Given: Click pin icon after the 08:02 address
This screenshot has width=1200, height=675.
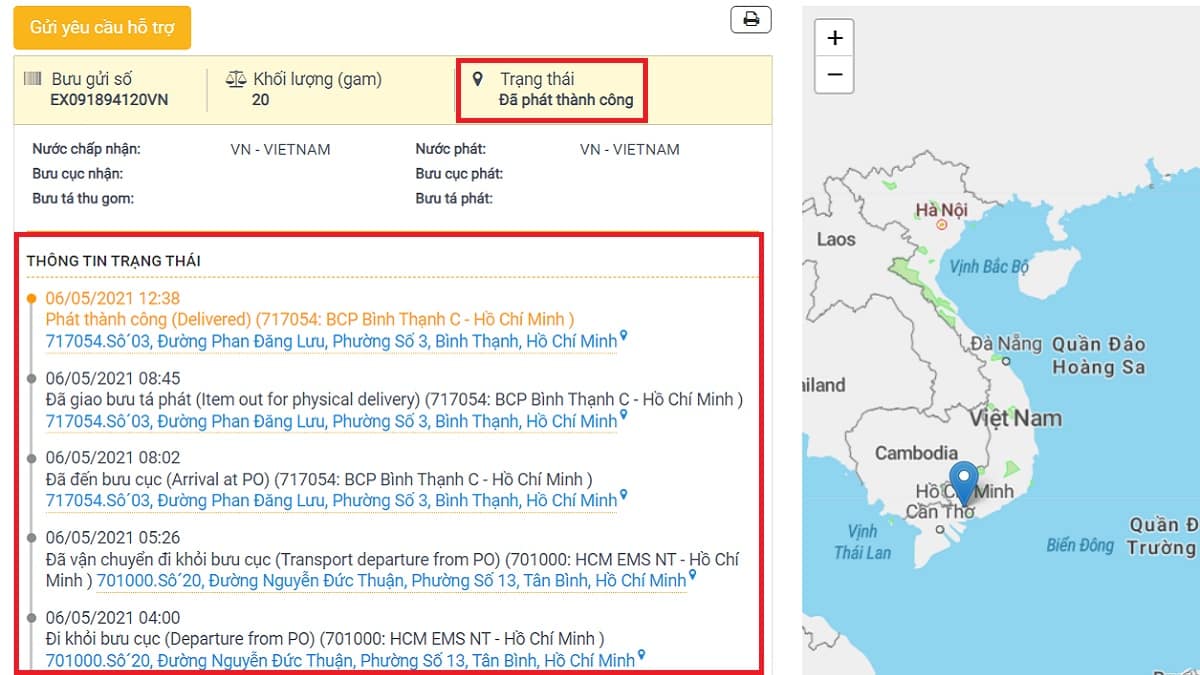Looking at the screenshot, I should point(623,495).
